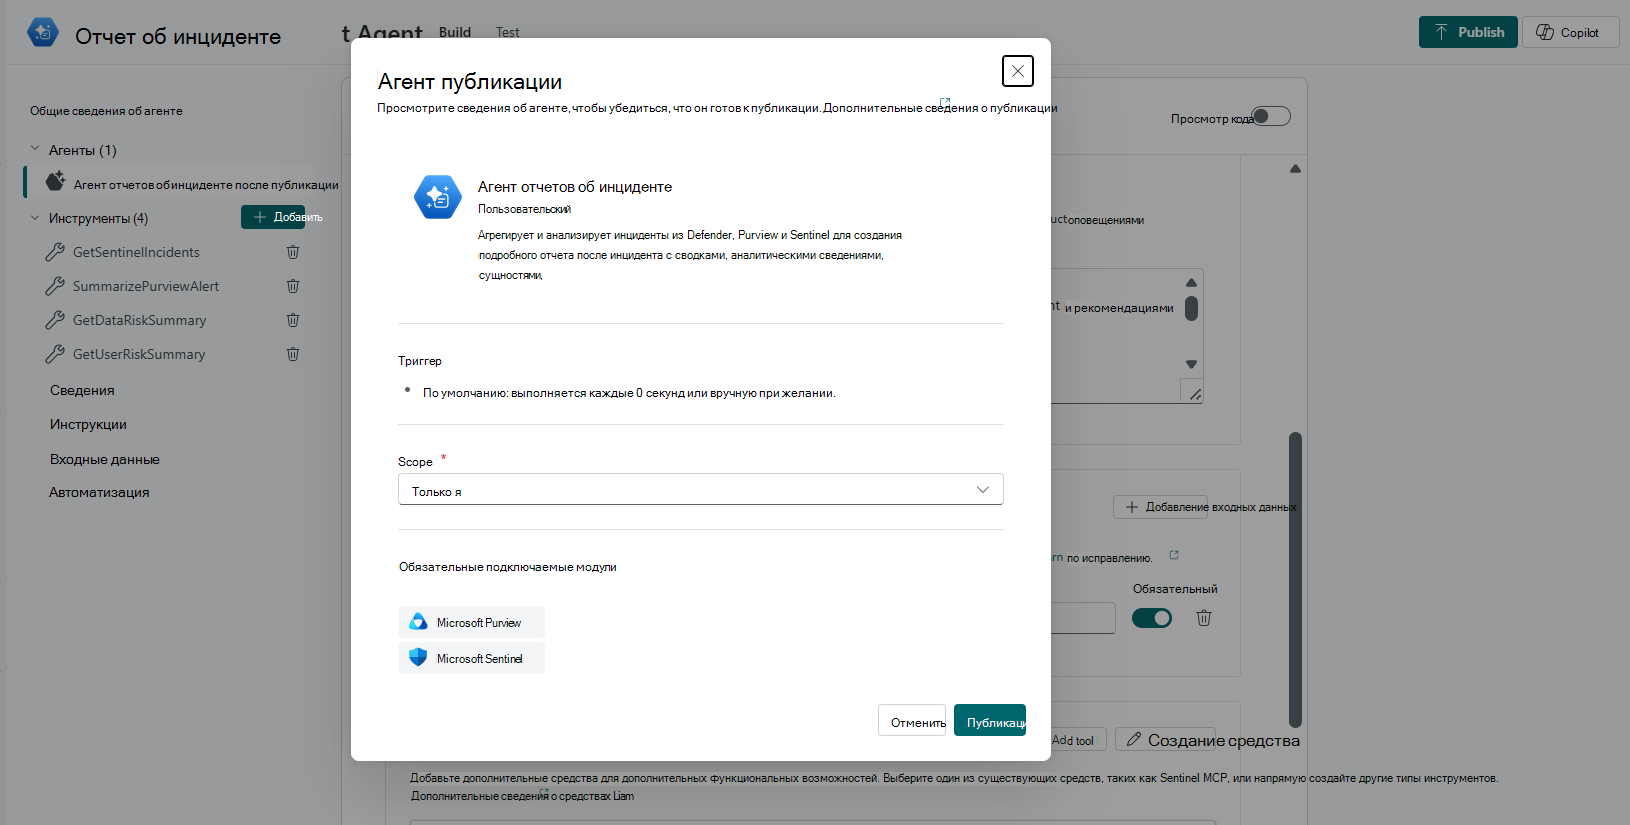Delete GetSentinelIncidents with its trash icon
This screenshot has height=825, width=1630.
coord(293,252)
